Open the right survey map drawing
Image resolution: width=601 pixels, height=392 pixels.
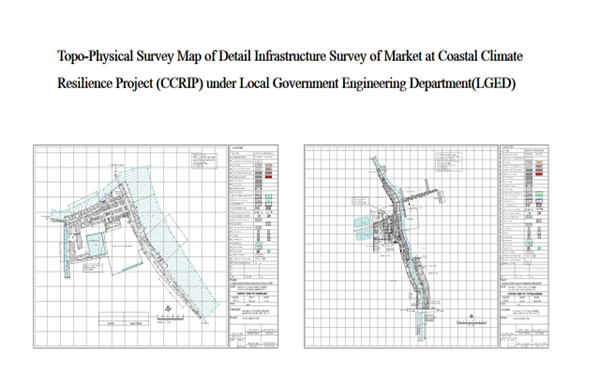(x=401, y=246)
